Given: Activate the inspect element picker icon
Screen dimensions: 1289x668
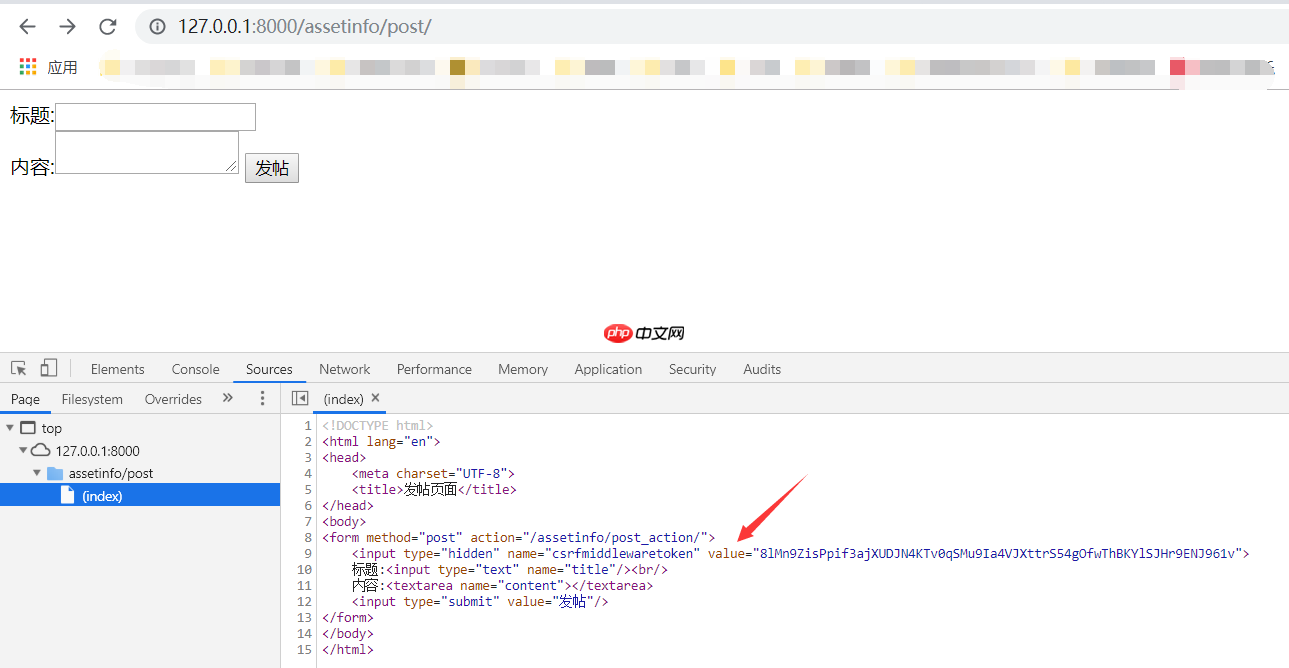Looking at the screenshot, I should coord(18,369).
